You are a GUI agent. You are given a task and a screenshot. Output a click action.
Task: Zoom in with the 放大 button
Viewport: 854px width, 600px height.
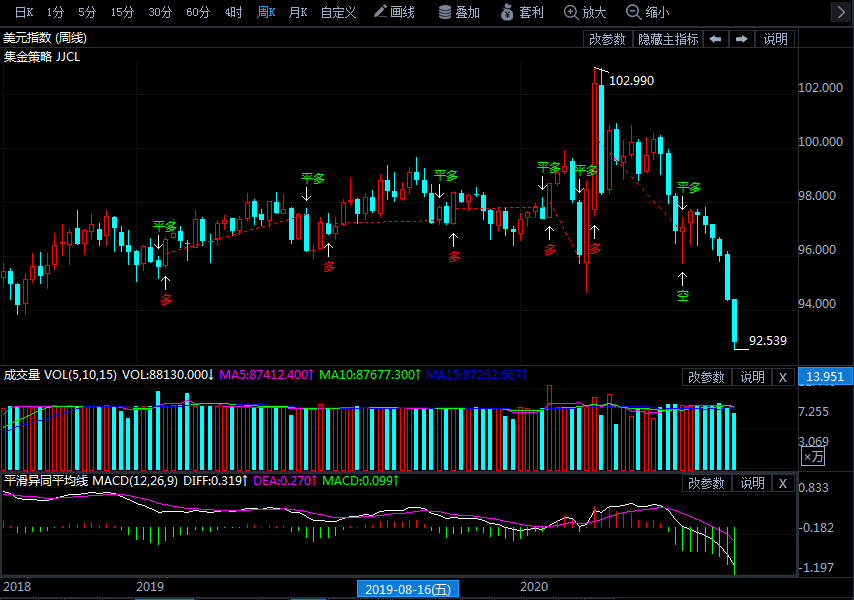coord(585,12)
